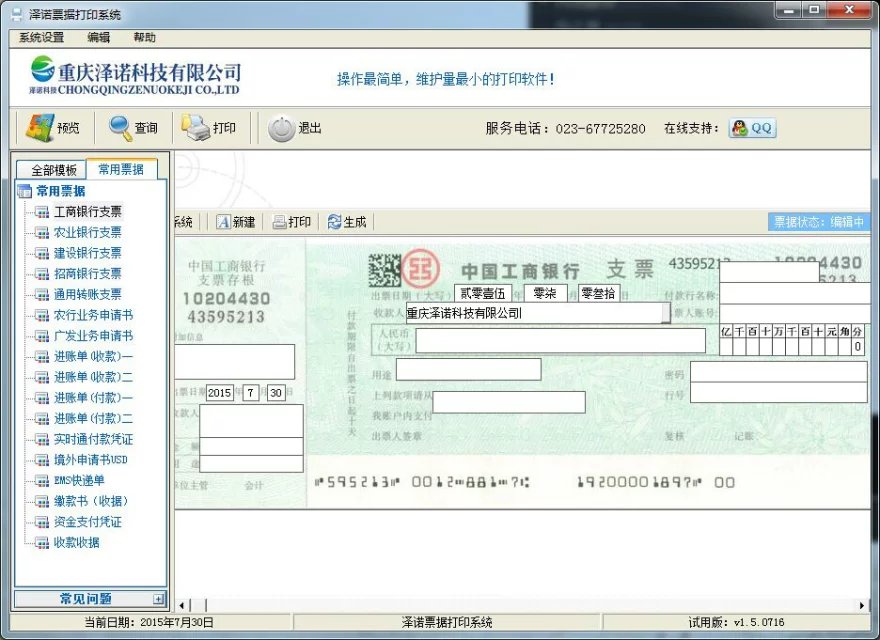The image size is (880, 640).
Task: Open the payee 收款人 dropdown arrow
Action: click(x=666, y=313)
